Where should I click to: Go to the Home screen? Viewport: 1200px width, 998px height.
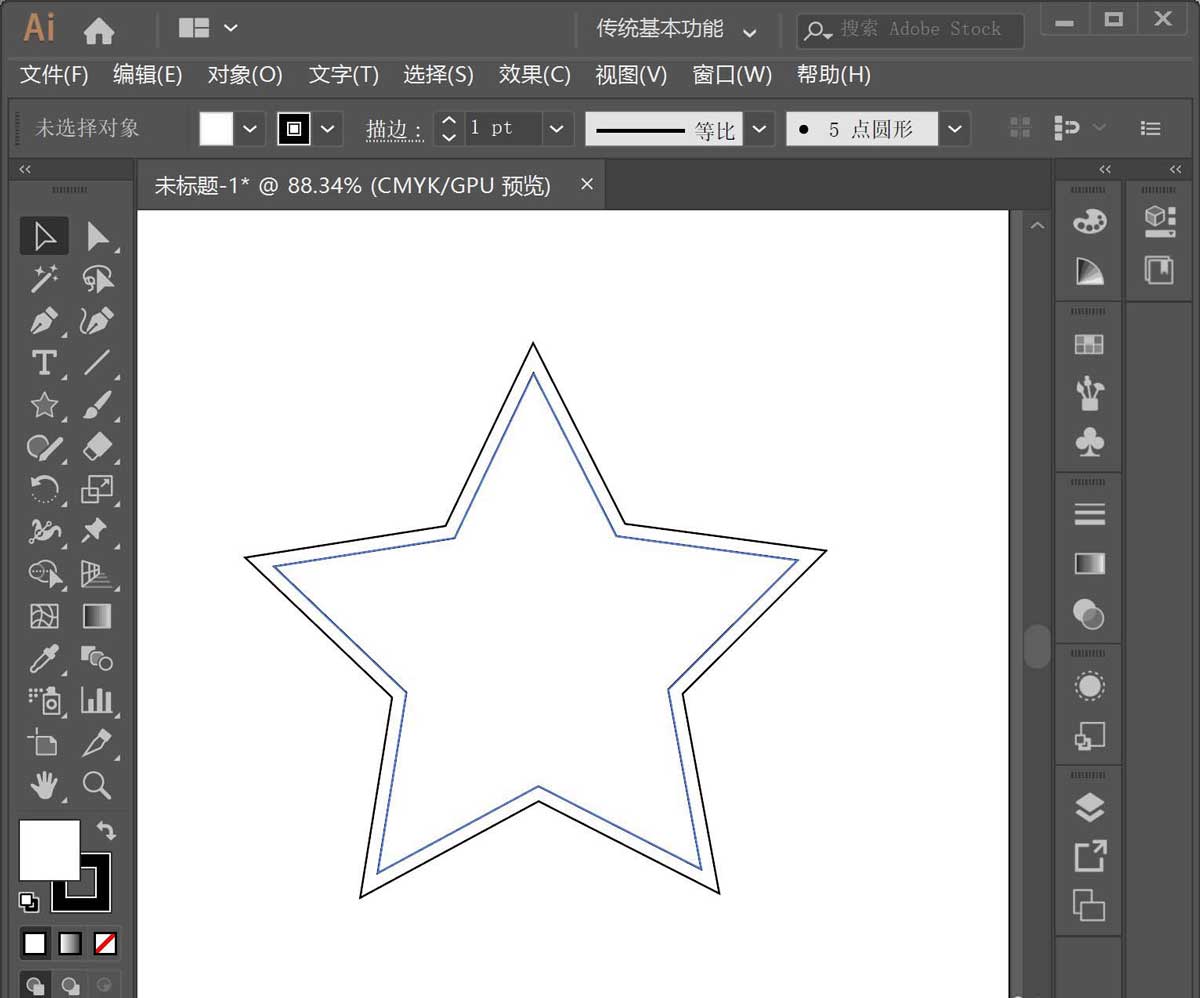click(98, 30)
